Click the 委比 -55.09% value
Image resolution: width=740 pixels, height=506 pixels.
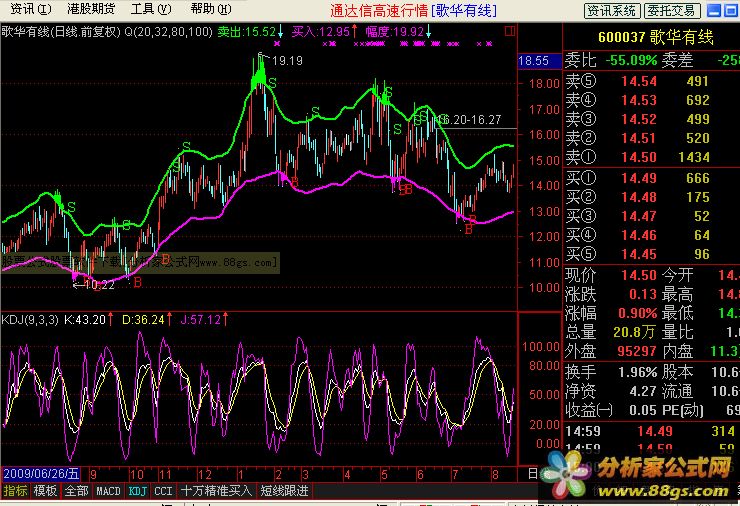pyautogui.click(x=631, y=60)
